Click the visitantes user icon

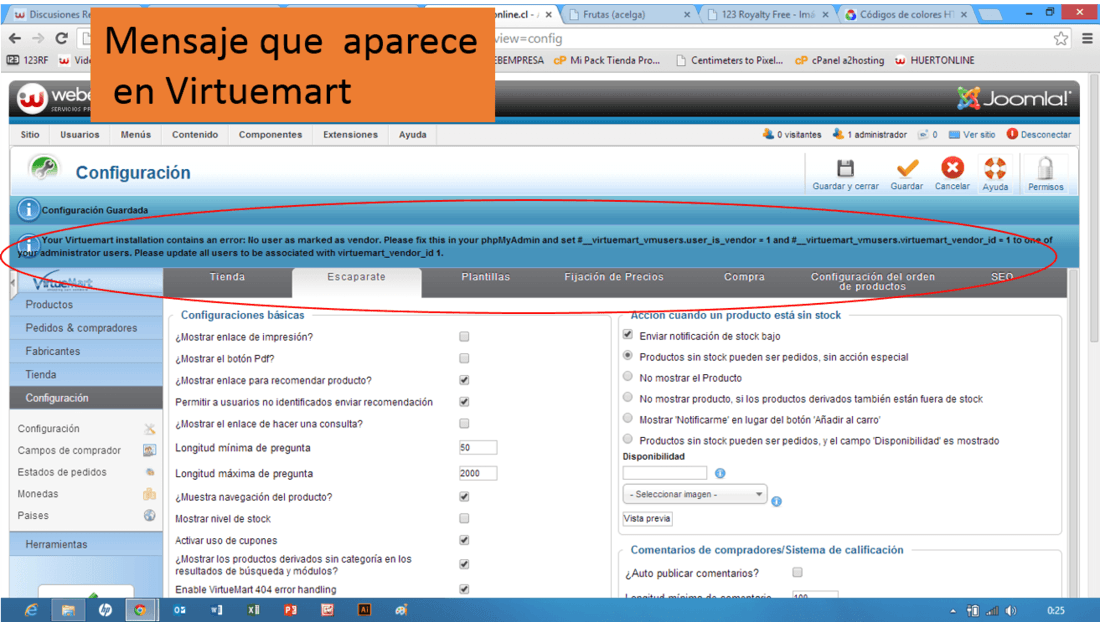[768, 134]
